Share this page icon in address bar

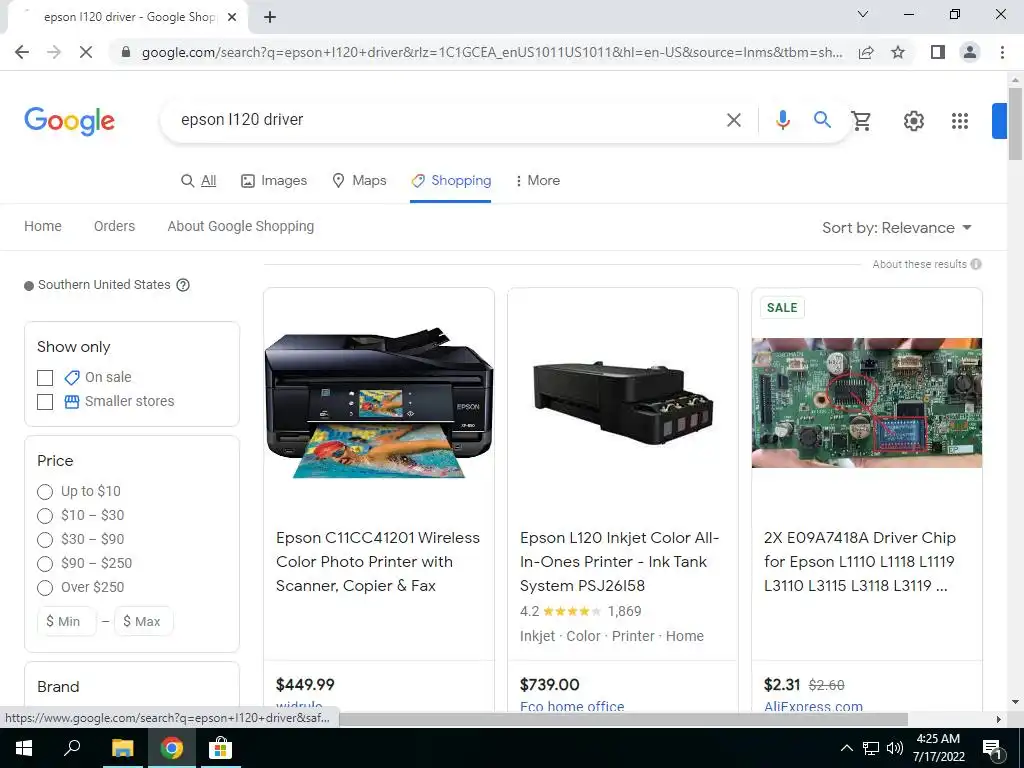tap(866, 52)
